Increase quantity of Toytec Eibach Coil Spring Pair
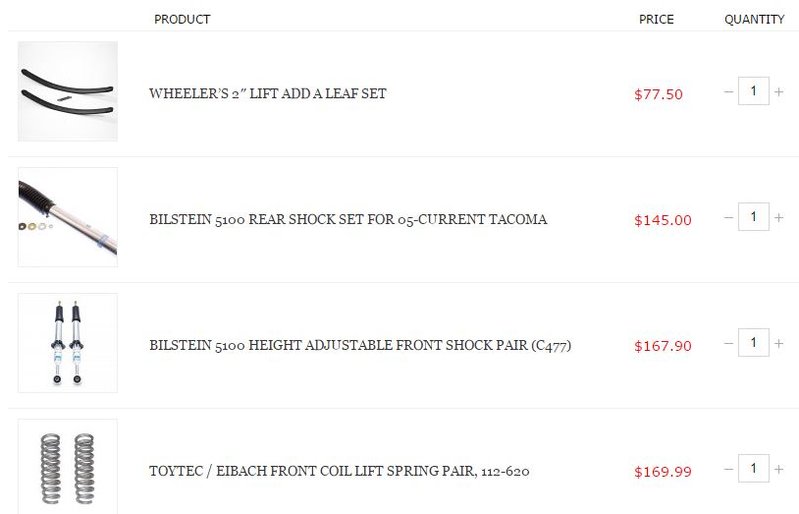 779,469
